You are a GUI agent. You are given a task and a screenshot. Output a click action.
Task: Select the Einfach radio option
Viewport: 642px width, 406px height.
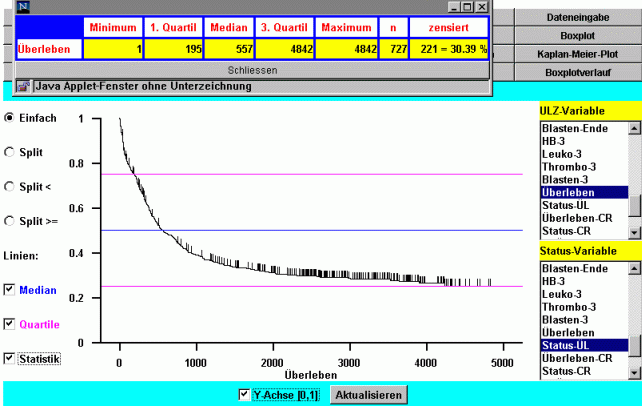point(9,118)
